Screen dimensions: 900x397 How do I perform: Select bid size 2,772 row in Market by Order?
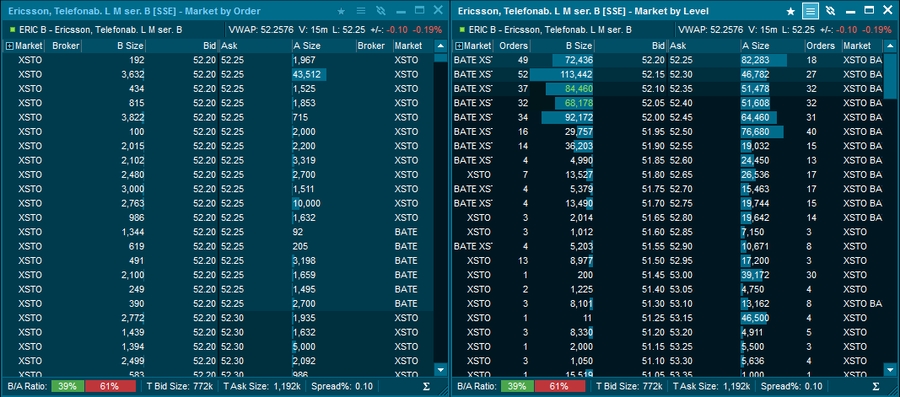coord(133,318)
